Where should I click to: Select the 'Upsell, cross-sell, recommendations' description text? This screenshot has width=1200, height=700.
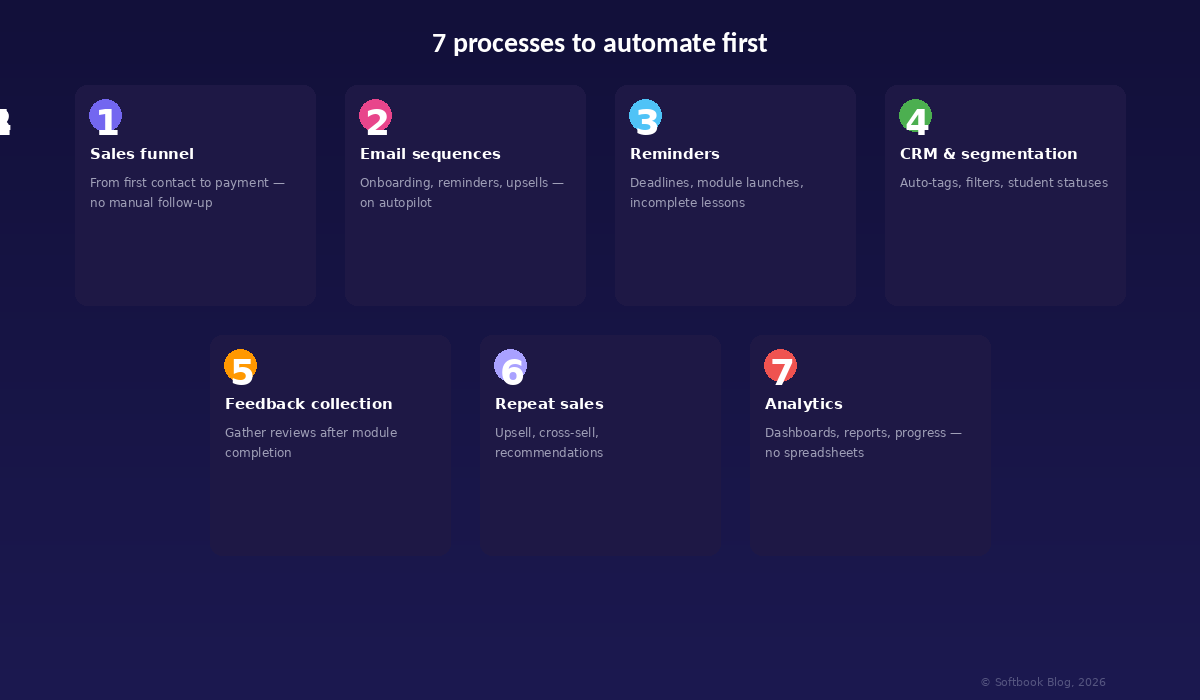tap(548, 443)
